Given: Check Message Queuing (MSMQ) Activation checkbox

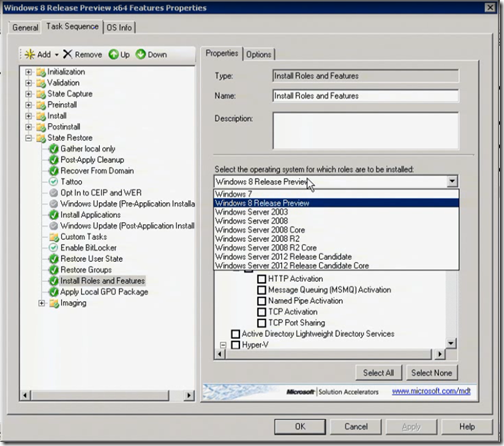Looking at the screenshot, I should 262,290.
